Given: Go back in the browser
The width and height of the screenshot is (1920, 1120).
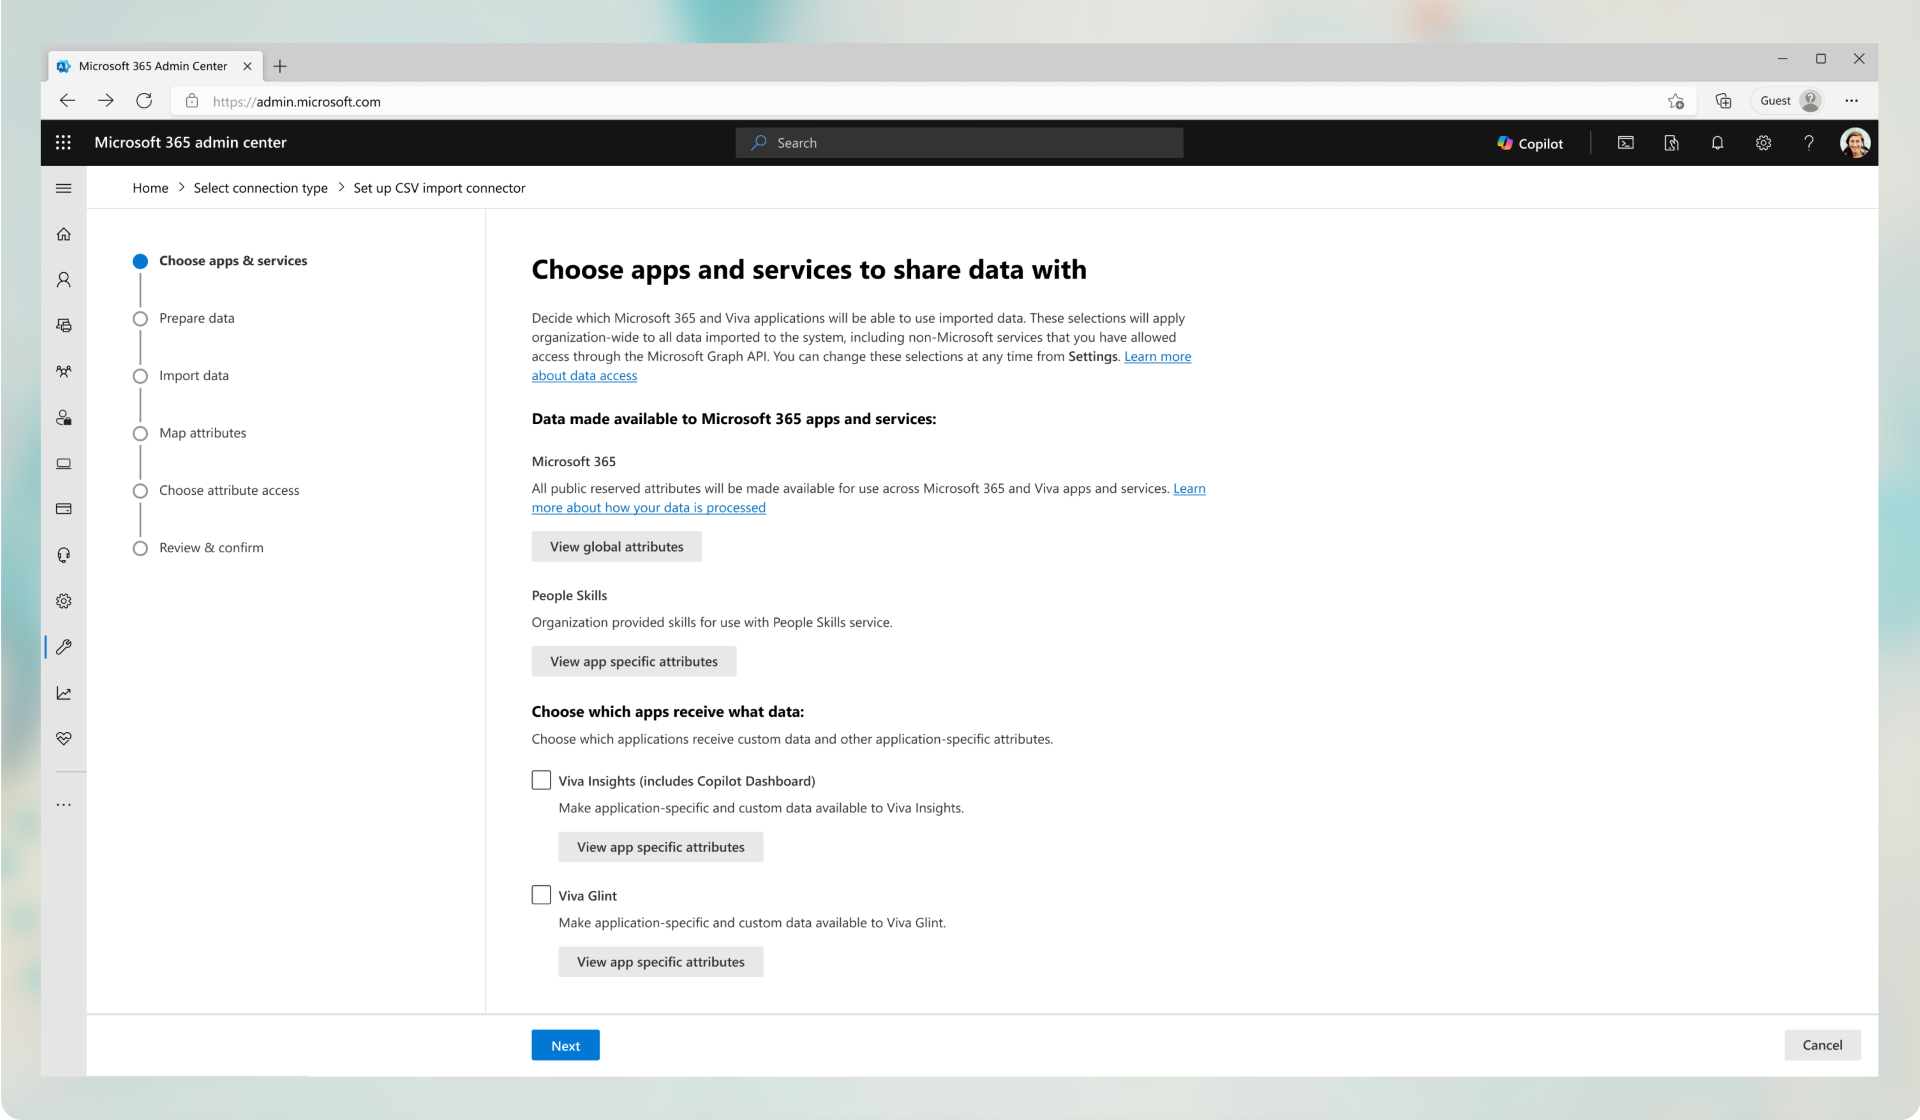Looking at the screenshot, I should click(x=67, y=101).
